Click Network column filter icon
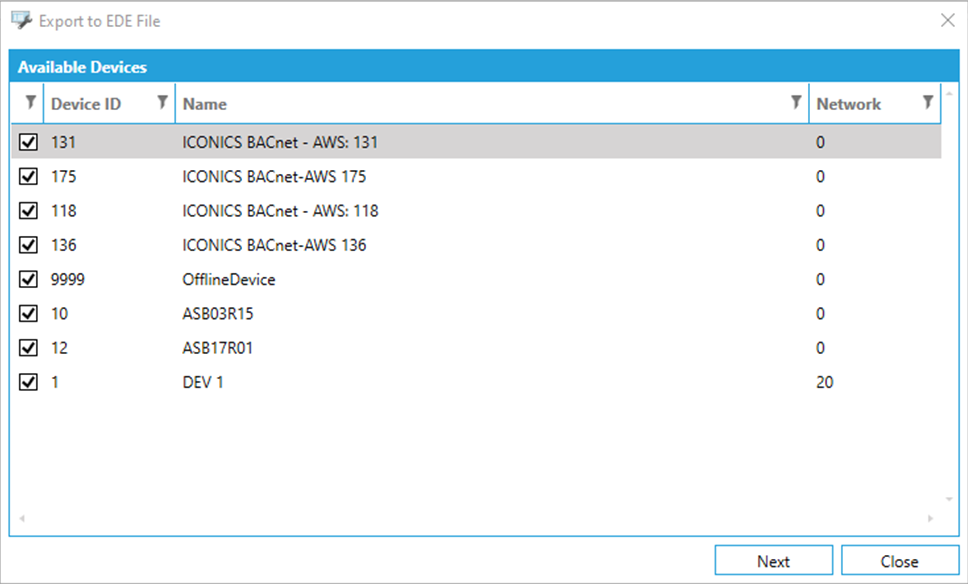Image resolution: width=968 pixels, height=584 pixels. (928, 102)
